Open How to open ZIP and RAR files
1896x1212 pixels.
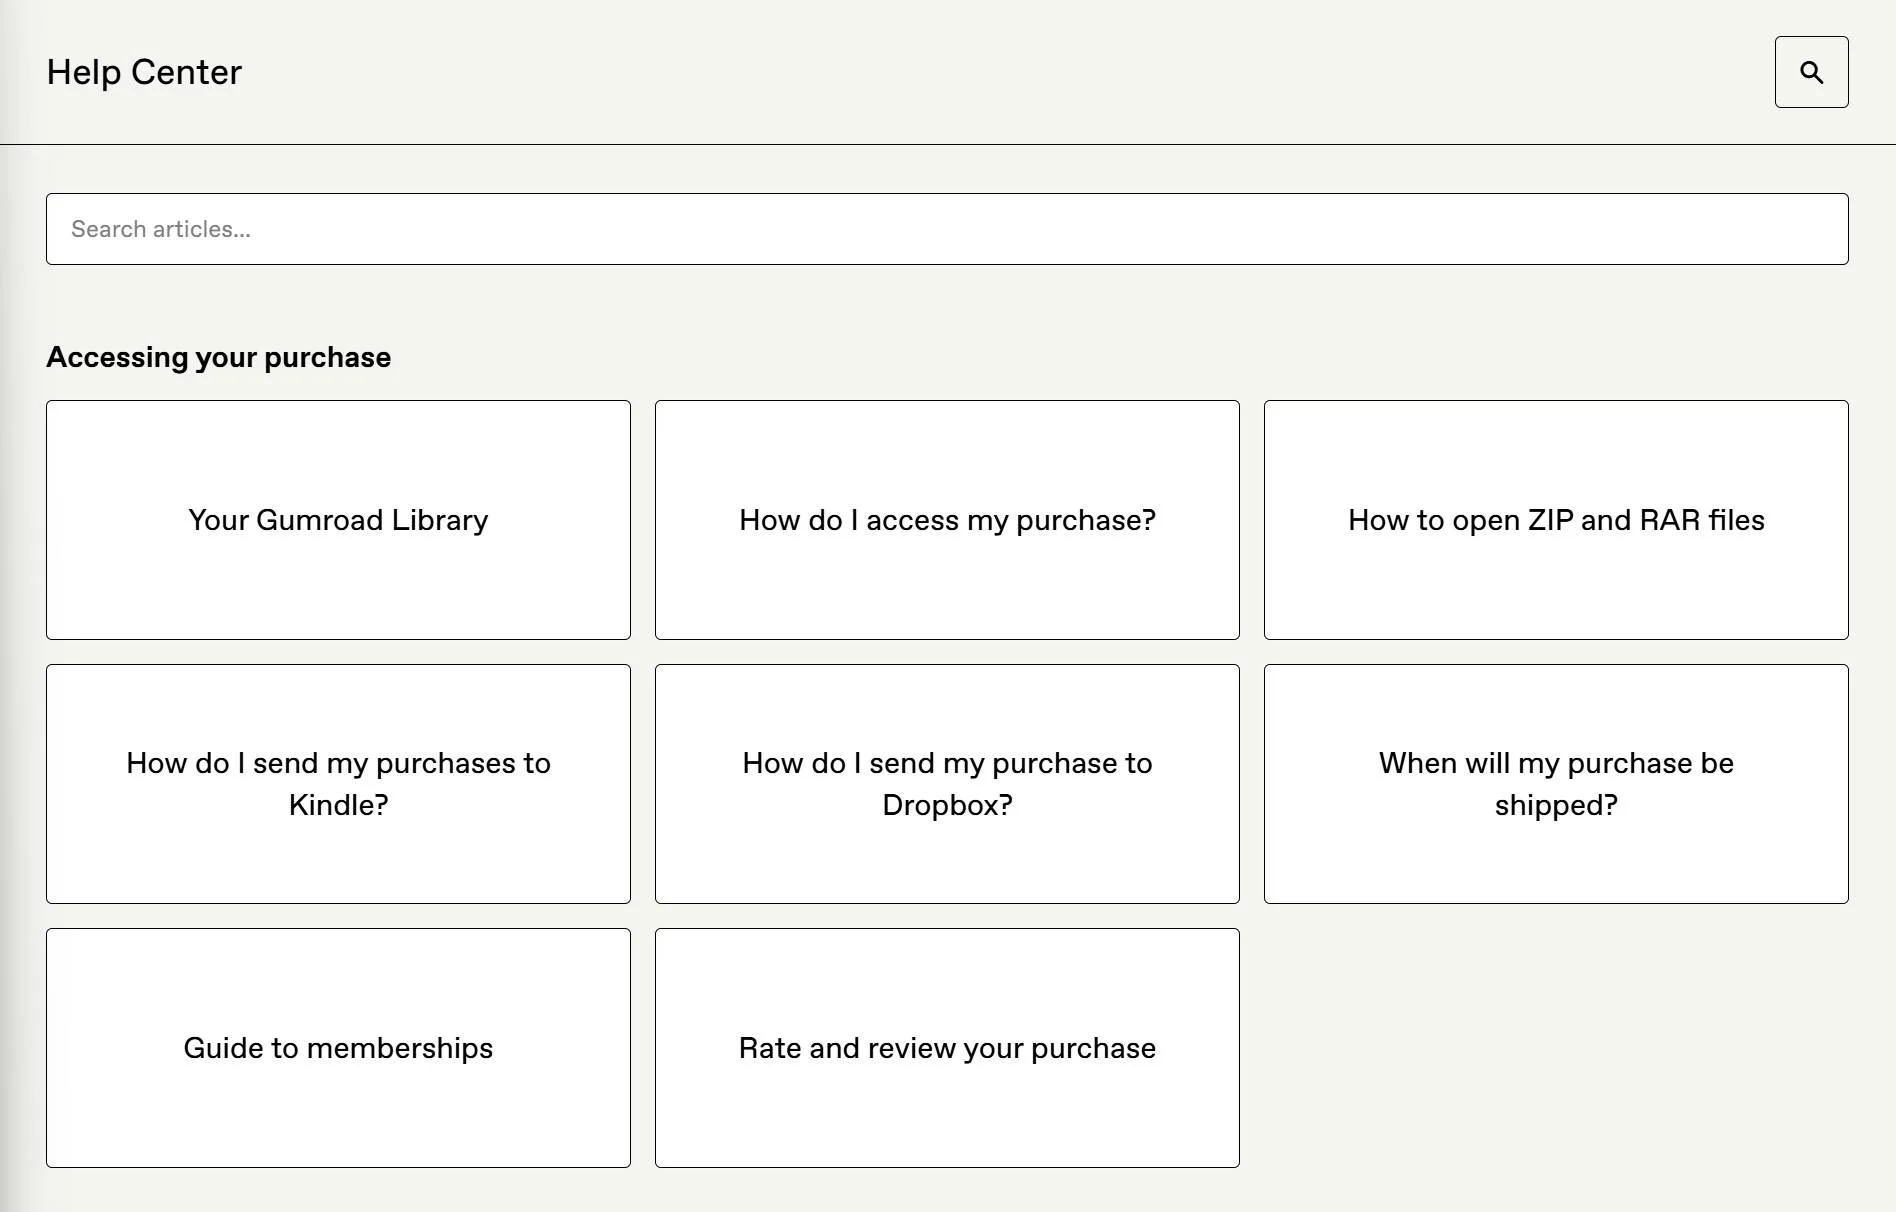click(x=1555, y=520)
